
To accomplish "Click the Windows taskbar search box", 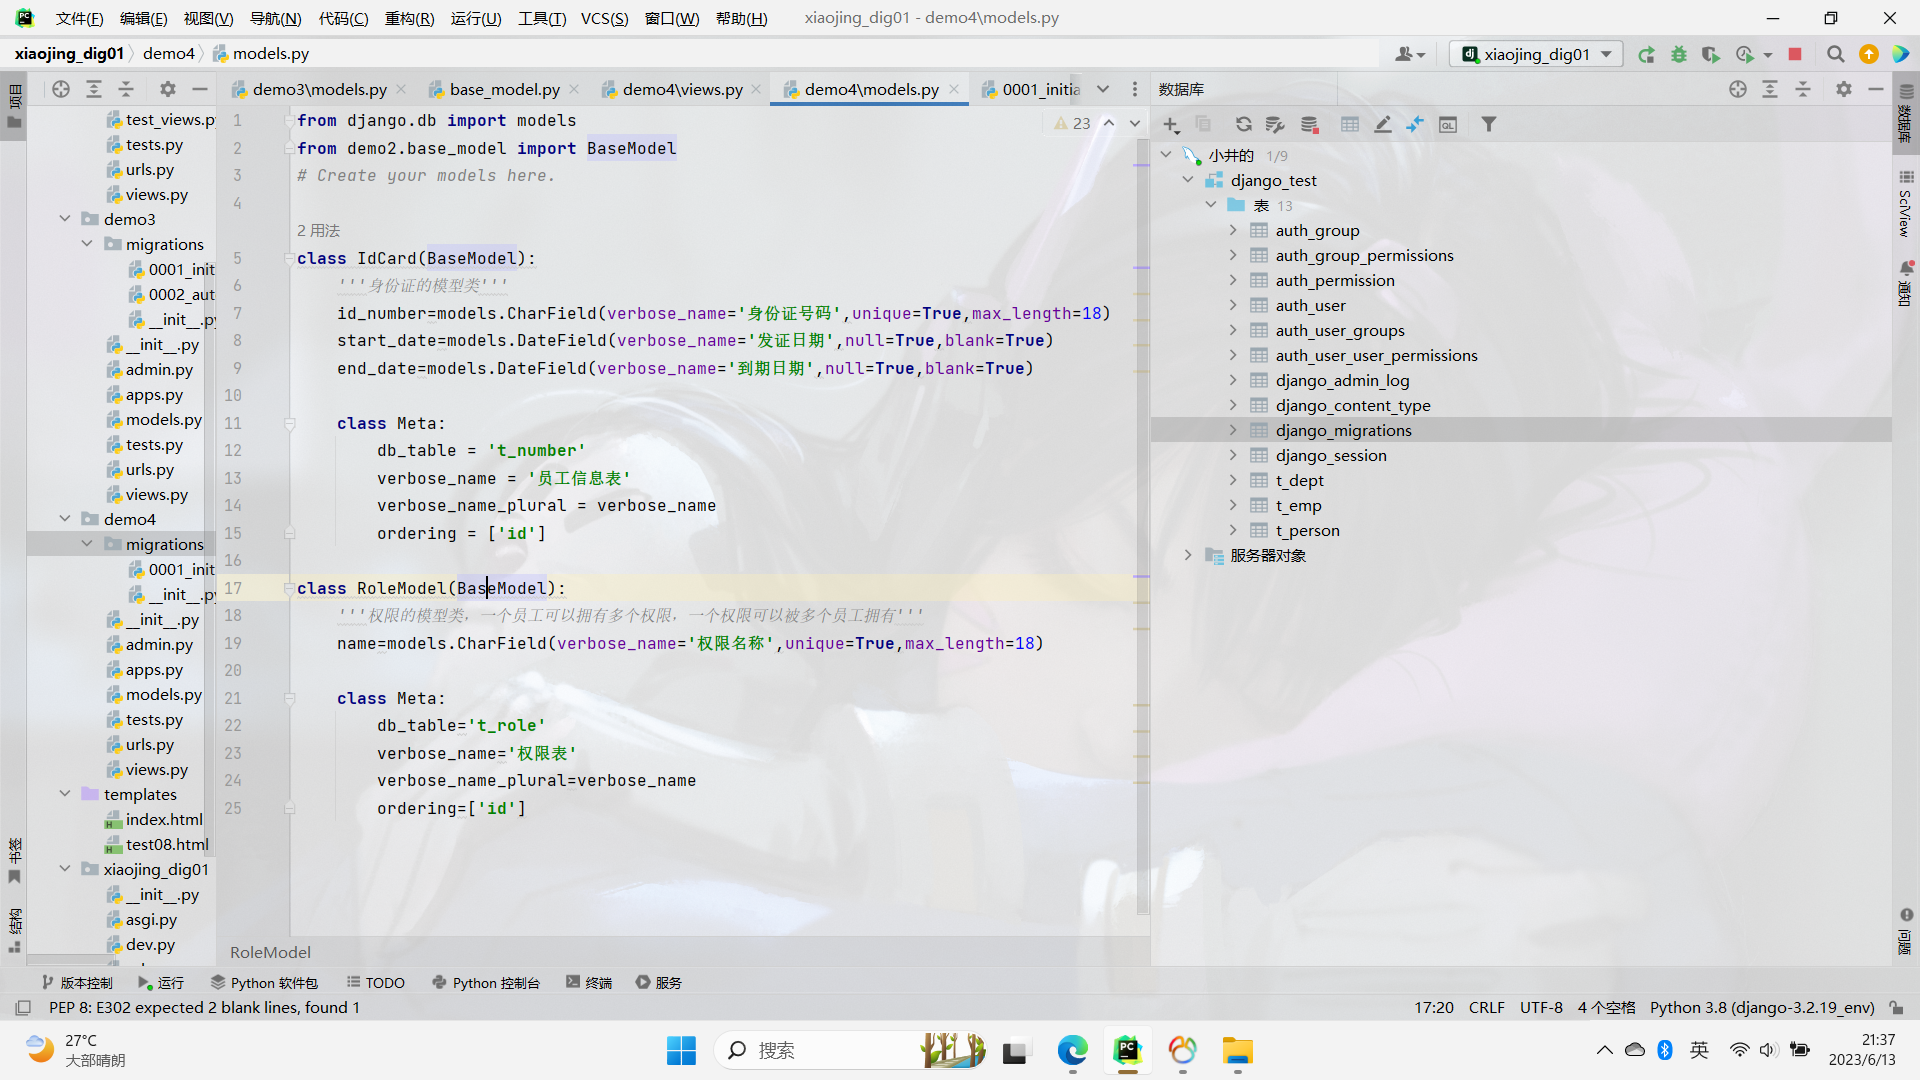I will [x=850, y=1050].
